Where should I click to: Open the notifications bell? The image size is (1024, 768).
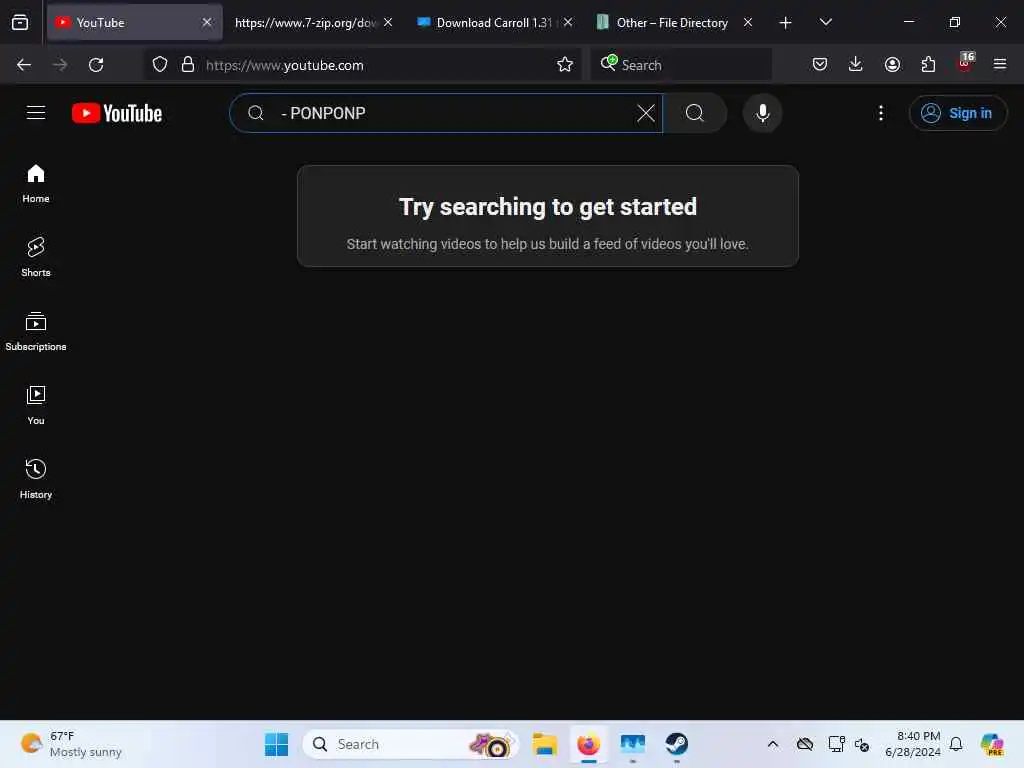(956, 744)
